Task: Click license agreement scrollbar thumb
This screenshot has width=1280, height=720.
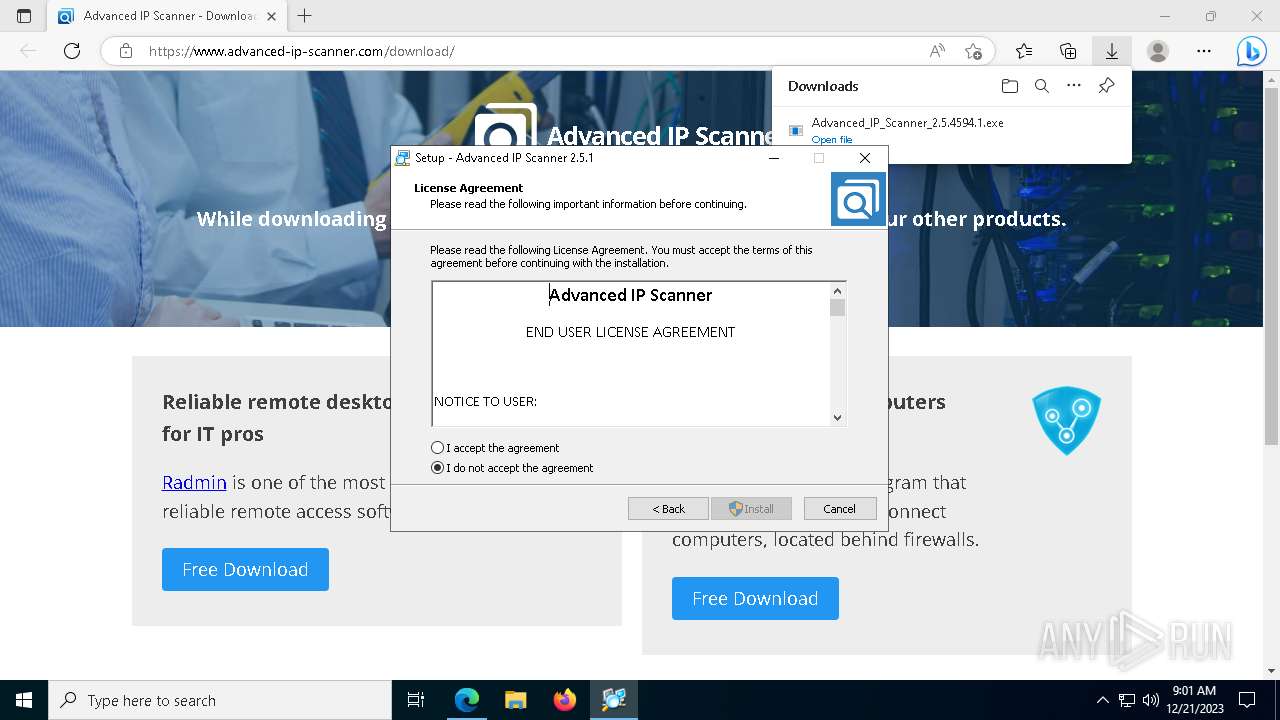Action: coord(838,307)
